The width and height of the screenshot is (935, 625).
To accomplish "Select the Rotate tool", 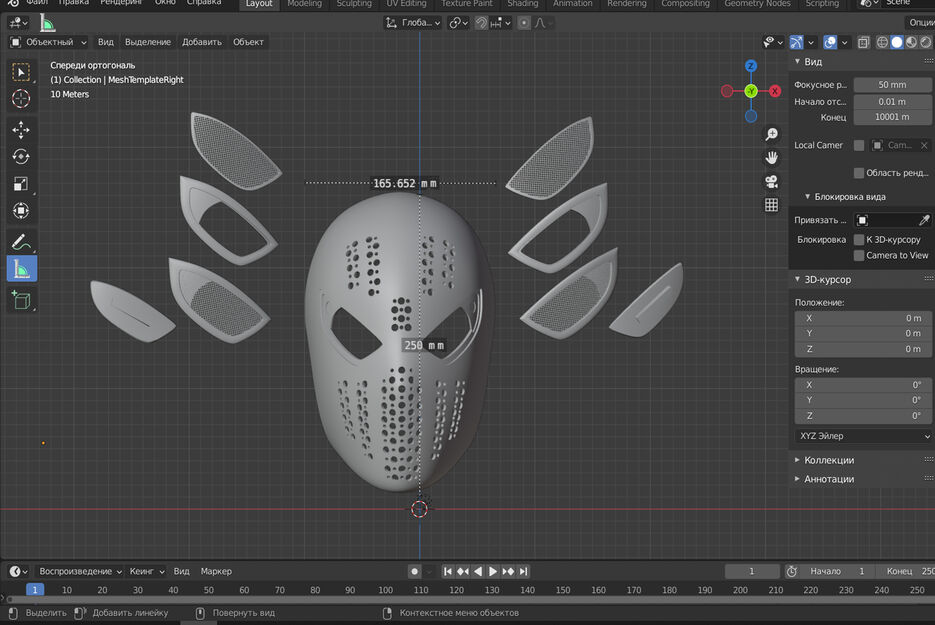I will pyautogui.click(x=21, y=156).
